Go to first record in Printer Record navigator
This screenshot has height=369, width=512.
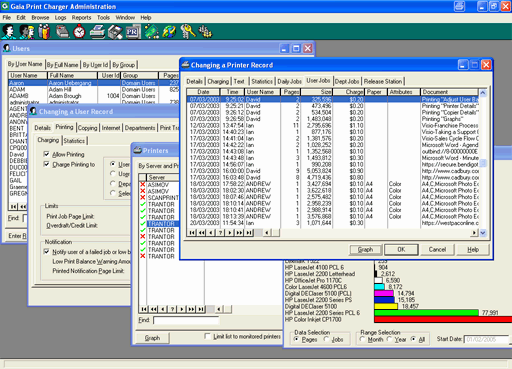(192, 233)
